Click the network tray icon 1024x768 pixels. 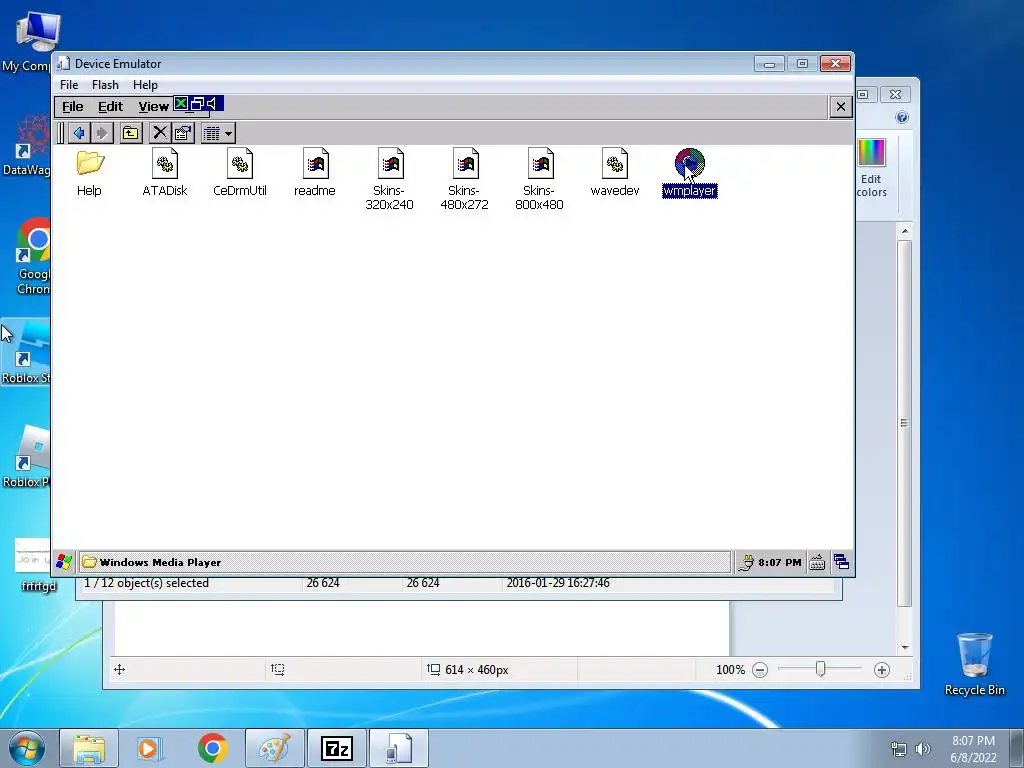tap(899, 749)
